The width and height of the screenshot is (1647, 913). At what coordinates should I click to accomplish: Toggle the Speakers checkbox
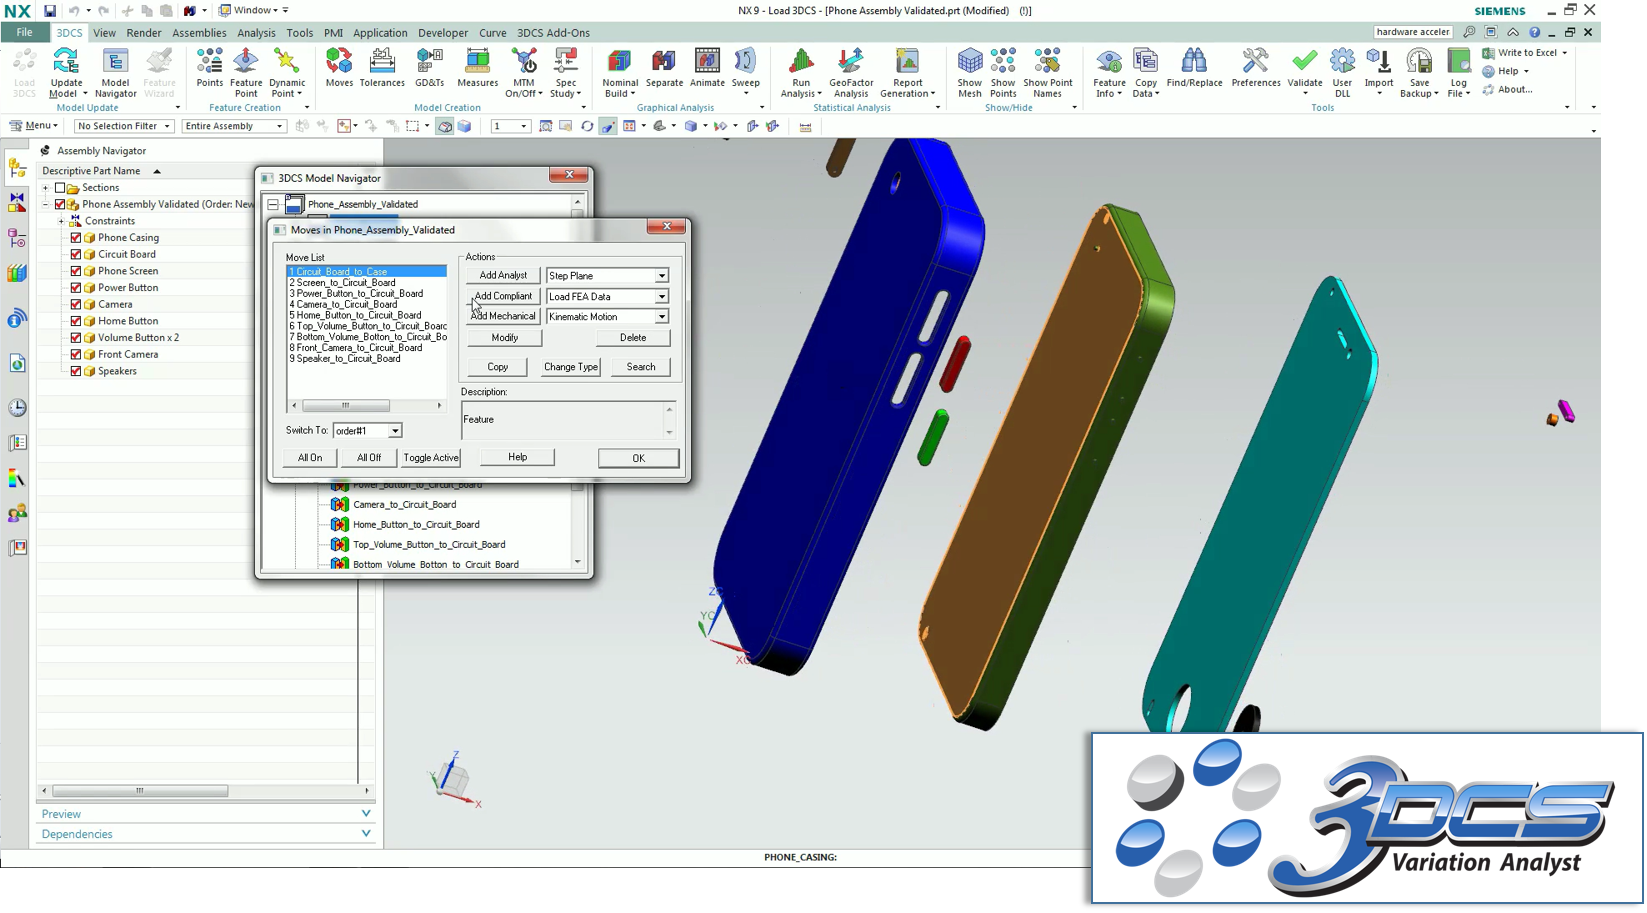coord(76,371)
